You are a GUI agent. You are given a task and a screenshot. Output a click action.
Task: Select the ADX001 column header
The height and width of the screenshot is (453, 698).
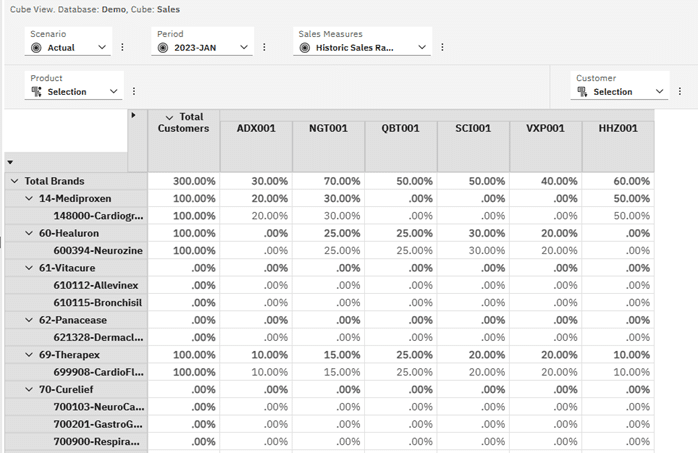point(256,146)
